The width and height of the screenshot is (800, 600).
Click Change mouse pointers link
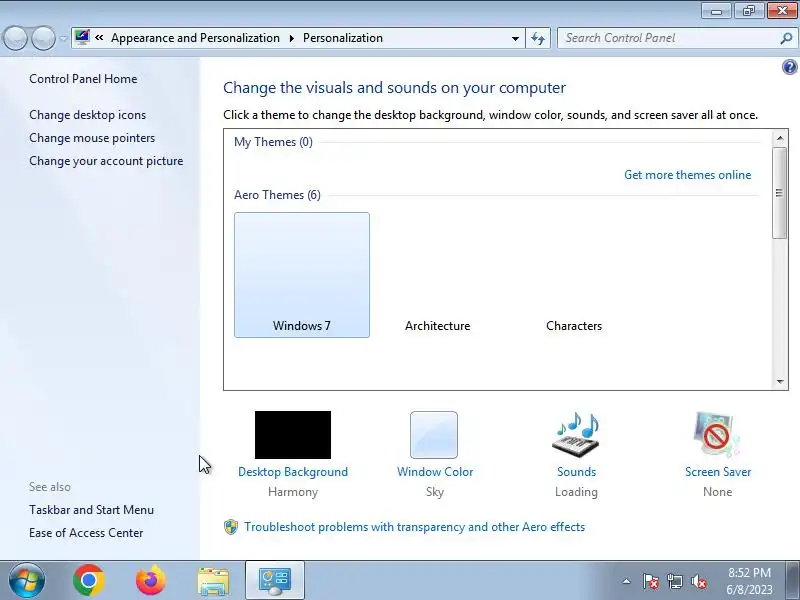pyautogui.click(x=92, y=138)
